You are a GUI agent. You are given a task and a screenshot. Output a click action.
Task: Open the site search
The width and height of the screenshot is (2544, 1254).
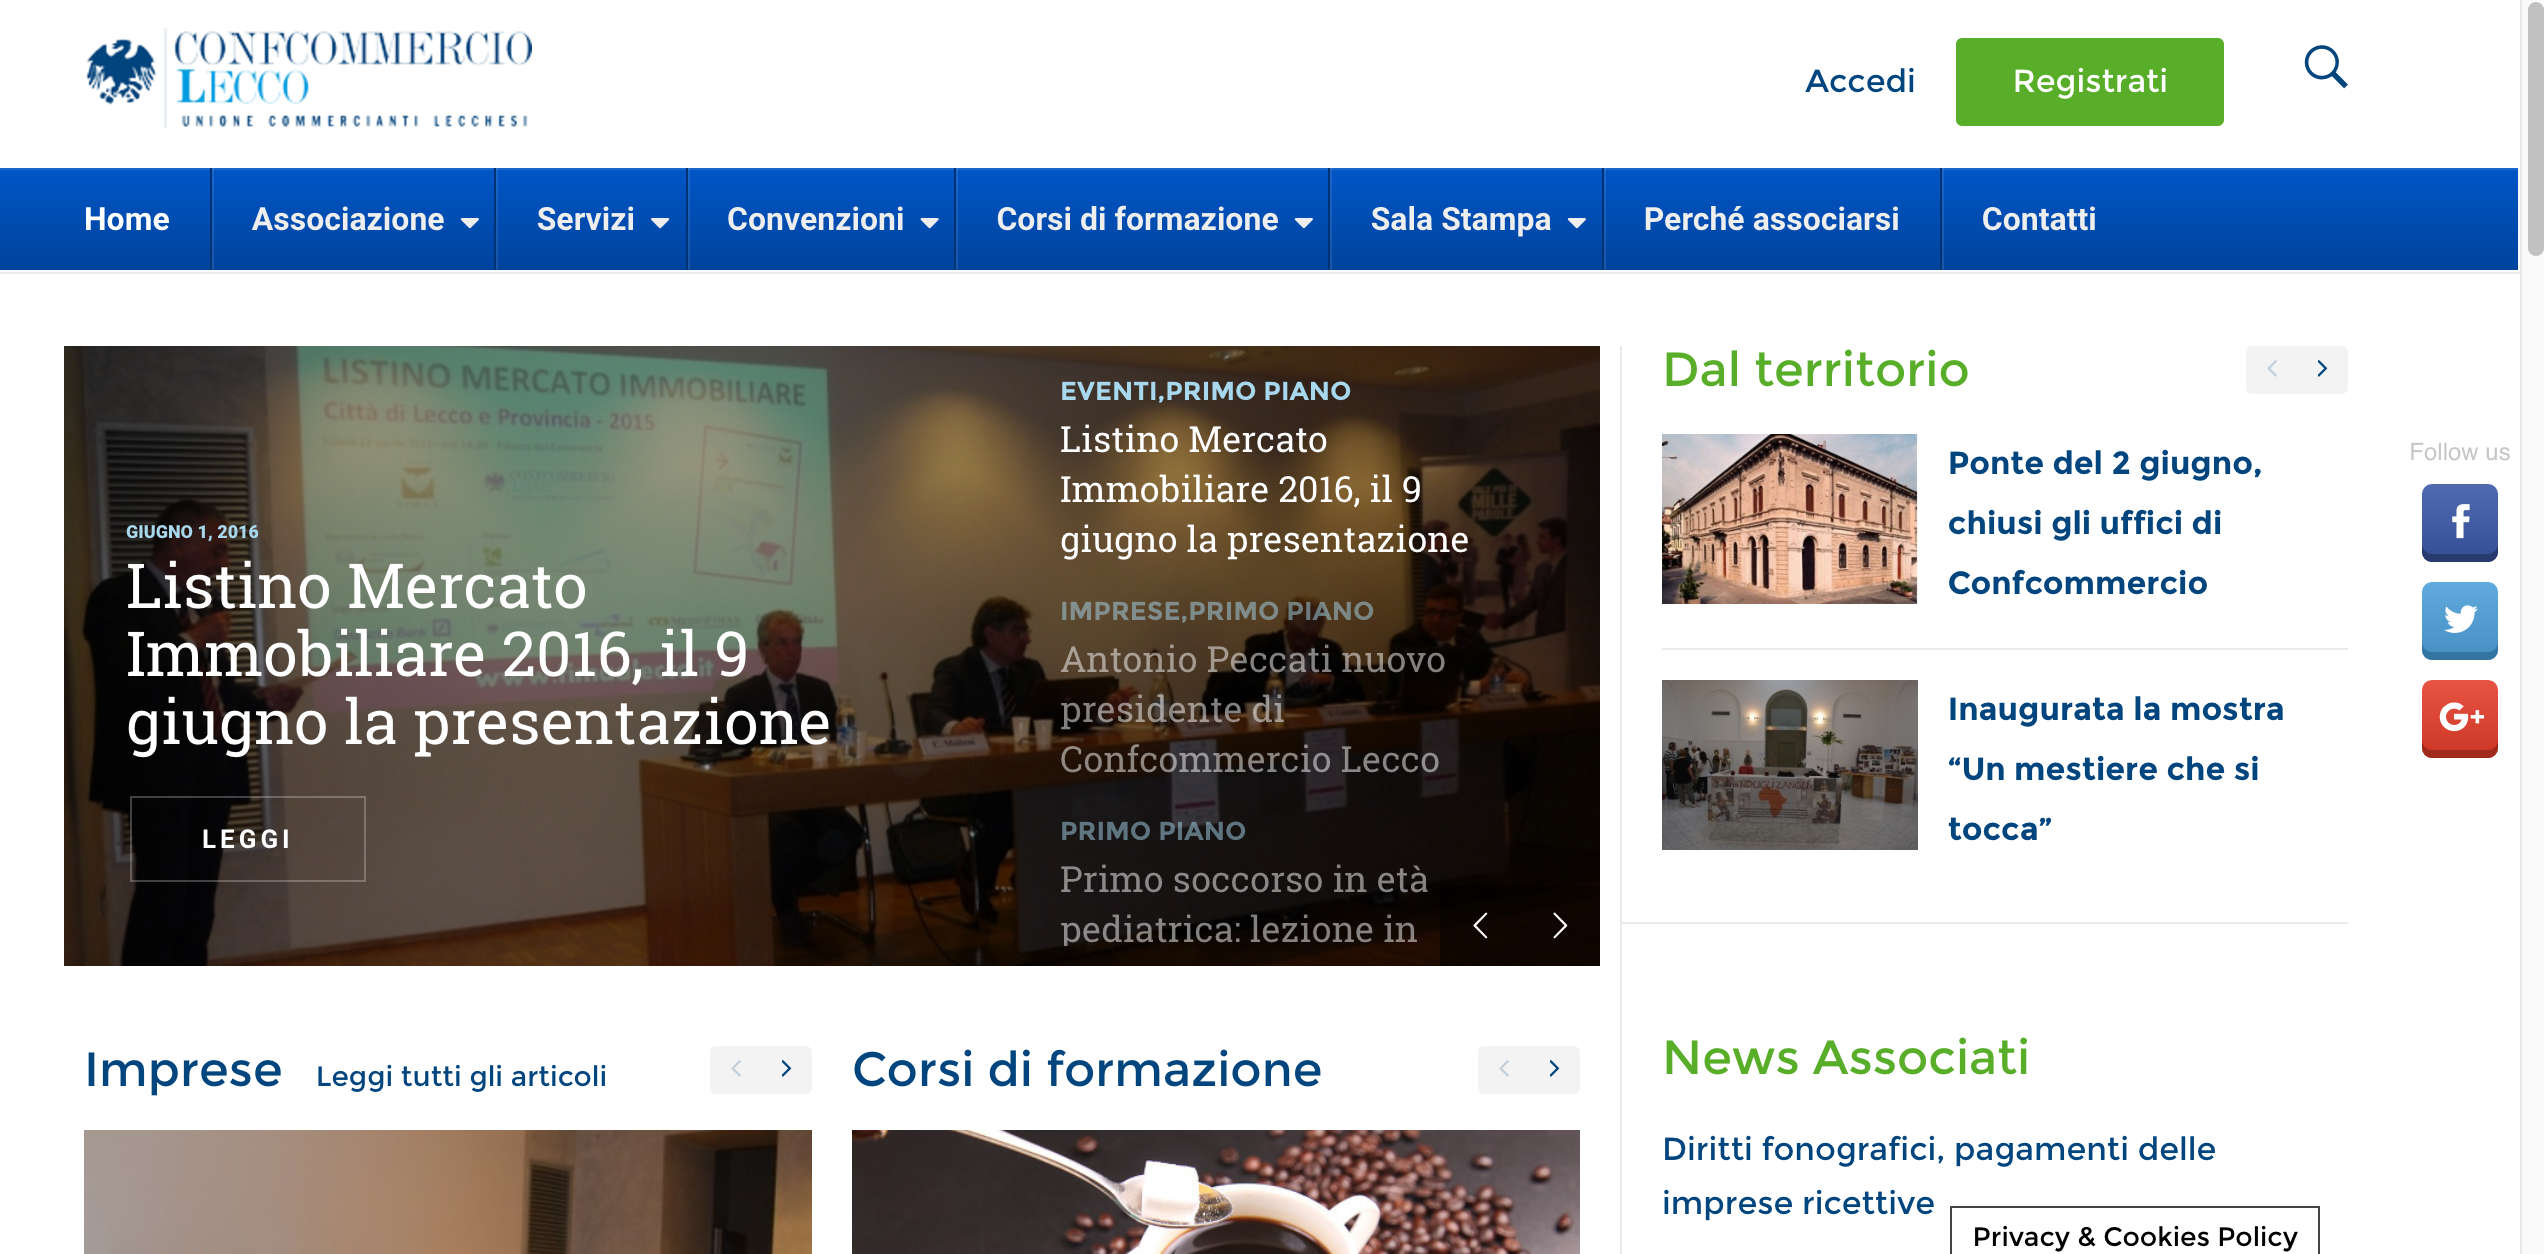pos(2326,68)
